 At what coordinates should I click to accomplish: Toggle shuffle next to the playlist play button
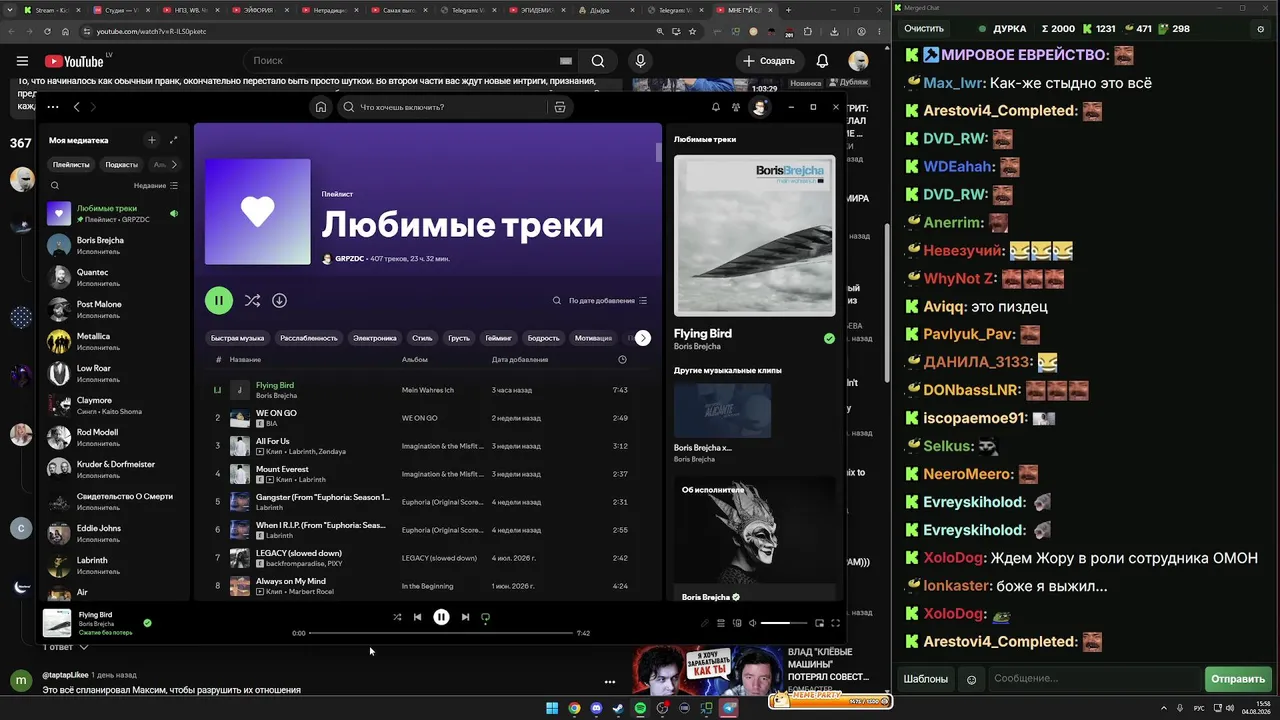click(252, 300)
